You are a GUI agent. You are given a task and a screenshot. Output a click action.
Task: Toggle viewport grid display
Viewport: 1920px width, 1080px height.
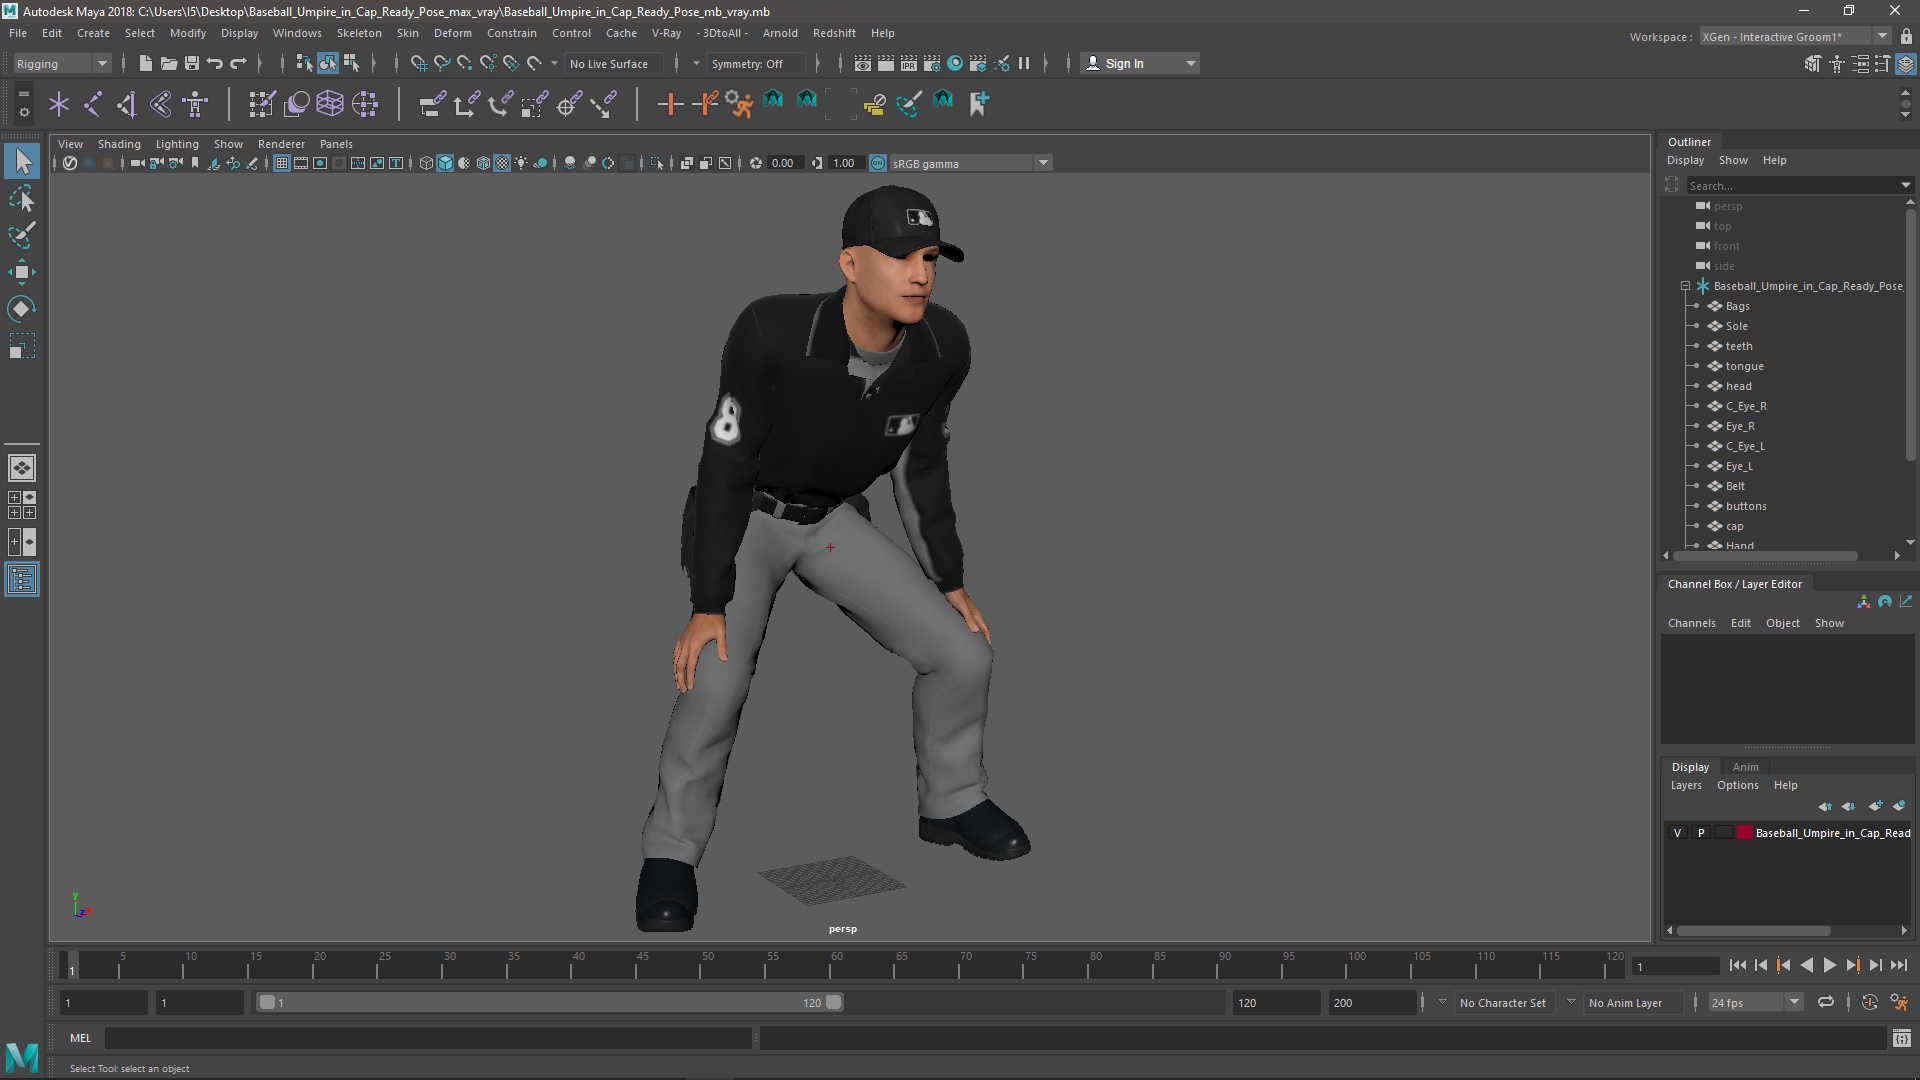(x=282, y=163)
